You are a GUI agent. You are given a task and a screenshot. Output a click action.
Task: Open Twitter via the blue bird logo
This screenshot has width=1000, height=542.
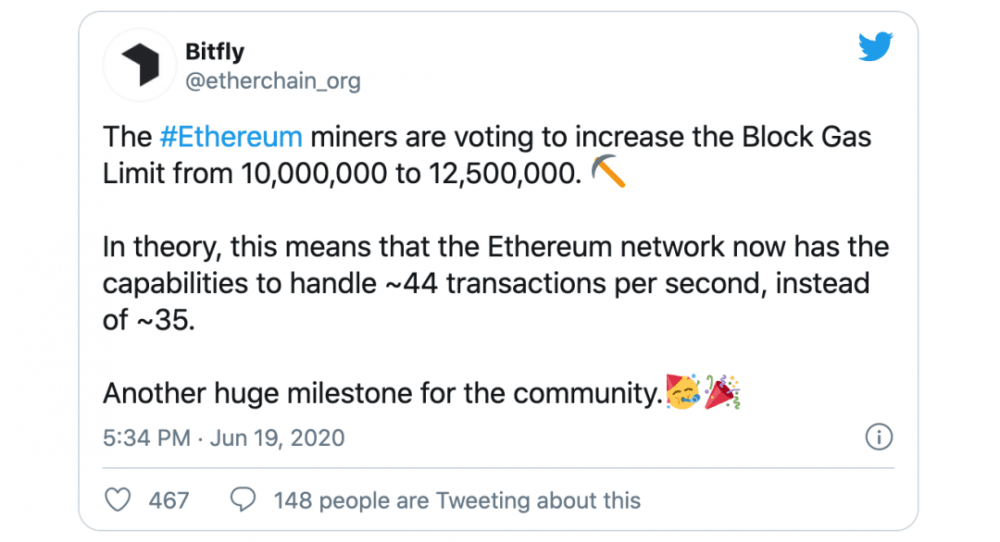(874, 48)
